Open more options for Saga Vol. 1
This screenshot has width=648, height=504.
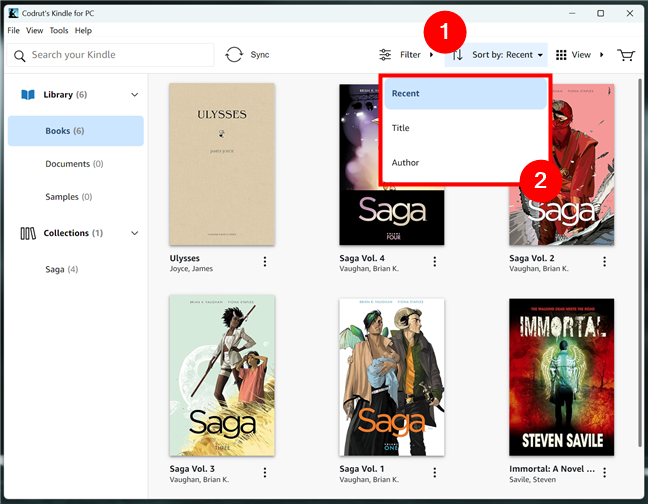point(434,472)
